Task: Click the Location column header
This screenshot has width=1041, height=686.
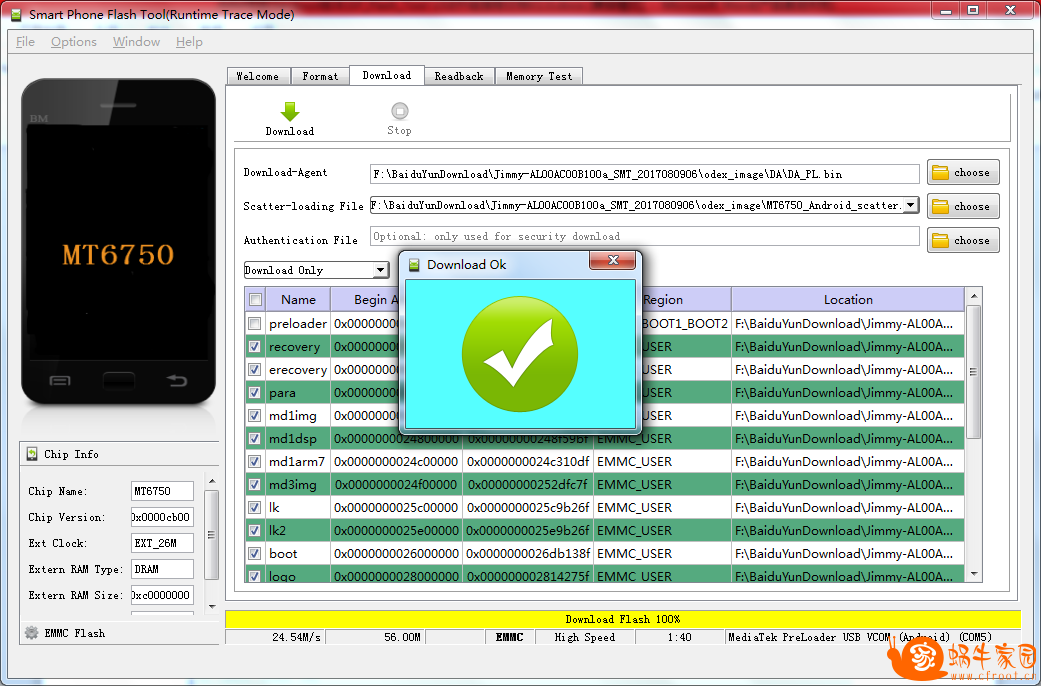Action: point(848,300)
